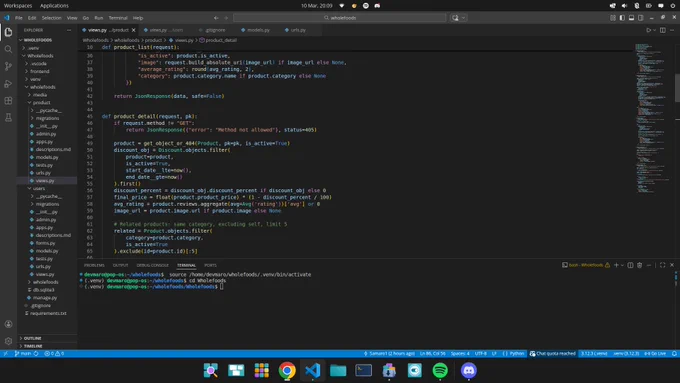This screenshot has height=383, width=680.
Task: Open the Terminal menu
Action: pyautogui.click(x=118, y=18)
